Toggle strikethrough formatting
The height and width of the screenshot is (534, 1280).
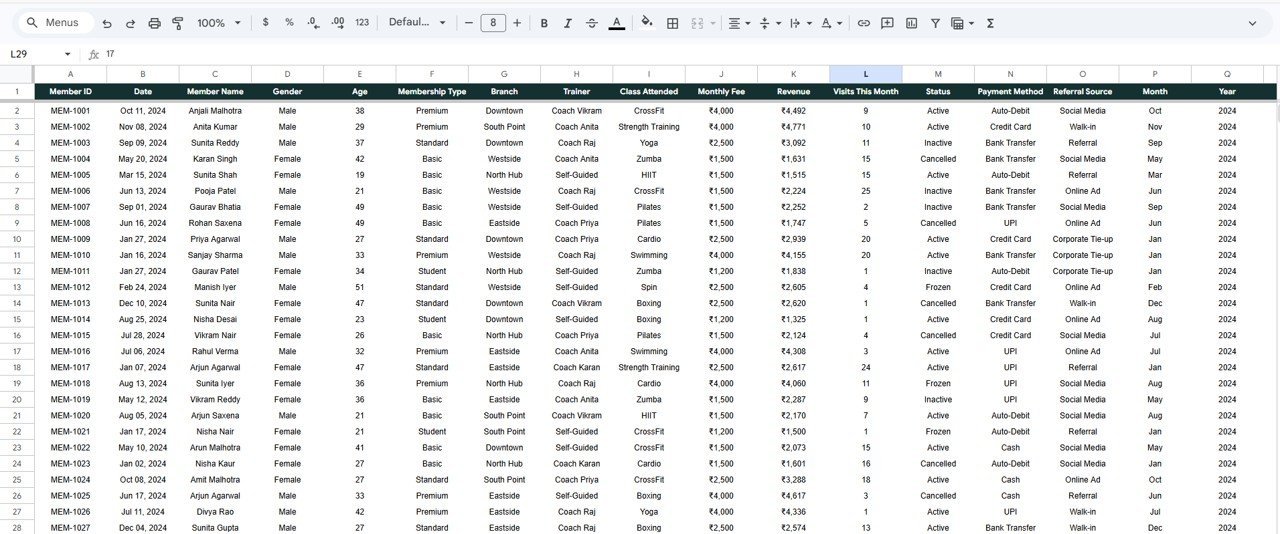(x=592, y=23)
